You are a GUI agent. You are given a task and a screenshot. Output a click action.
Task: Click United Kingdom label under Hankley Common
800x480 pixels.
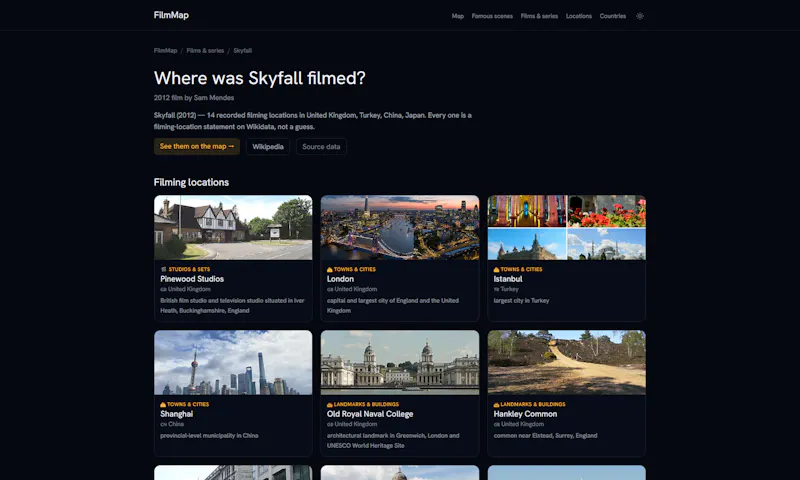pyautogui.click(x=522, y=424)
